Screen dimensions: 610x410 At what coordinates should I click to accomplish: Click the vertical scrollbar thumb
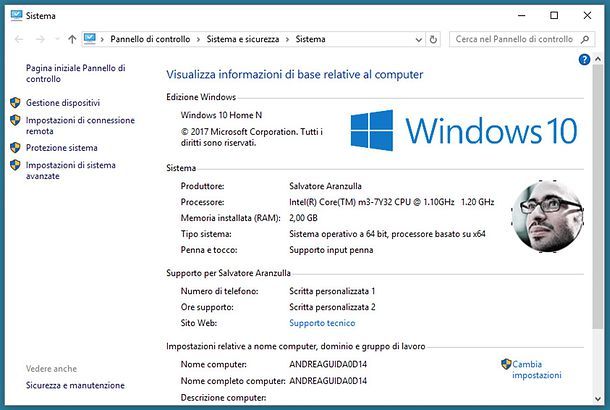point(598,196)
